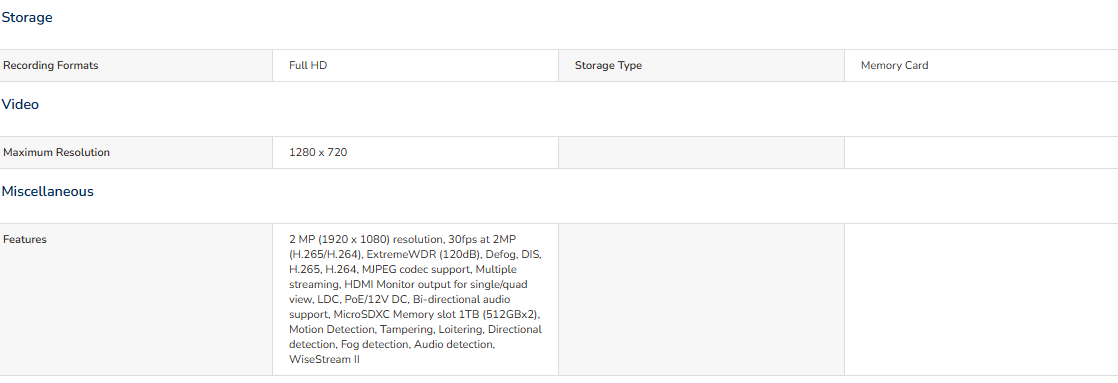Select the Recording Formats label cell
Image resolution: width=1118 pixels, height=383 pixels.
pyautogui.click(x=136, y=66)
